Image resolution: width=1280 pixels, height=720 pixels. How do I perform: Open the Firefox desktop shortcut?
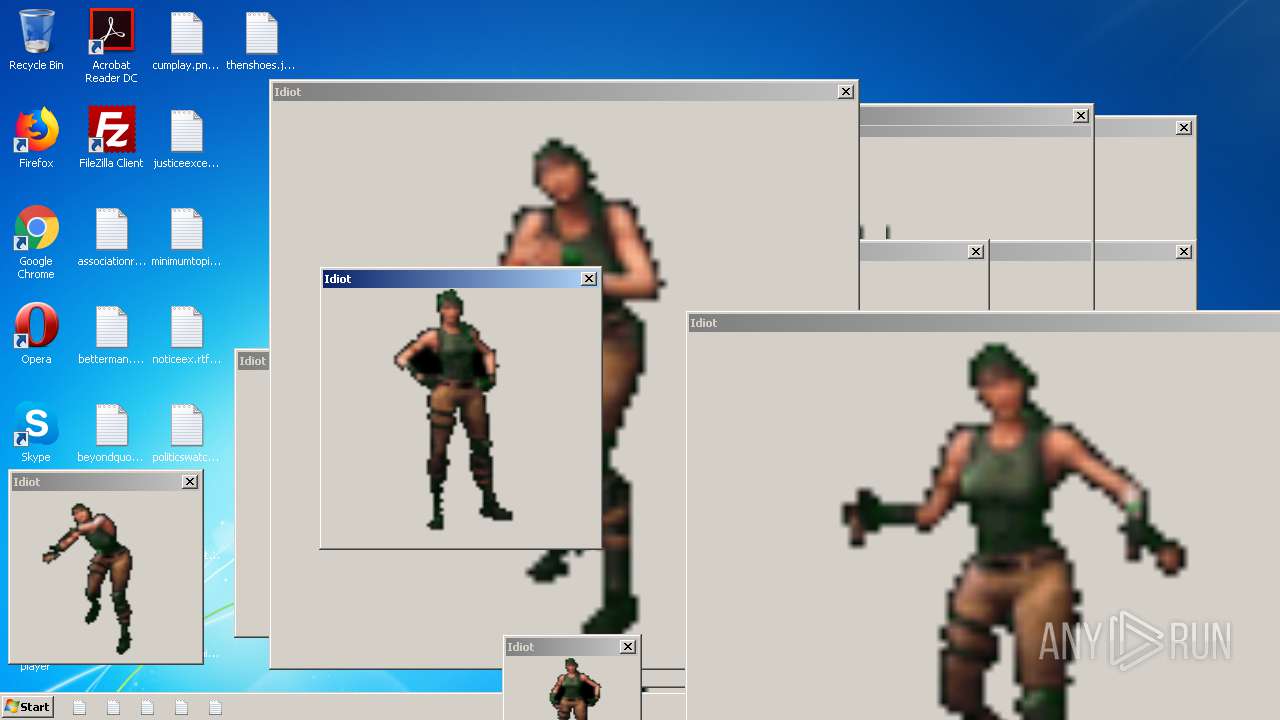coord(36,138)
